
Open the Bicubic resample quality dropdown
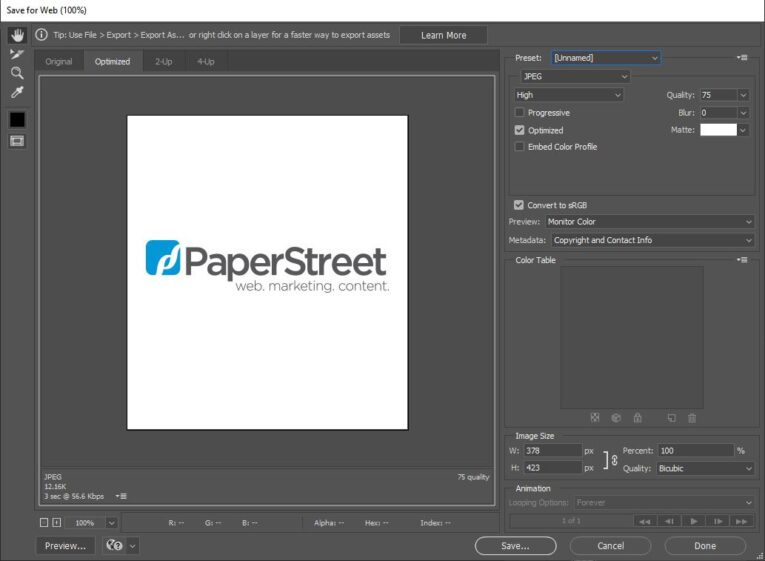click(705, 468)
